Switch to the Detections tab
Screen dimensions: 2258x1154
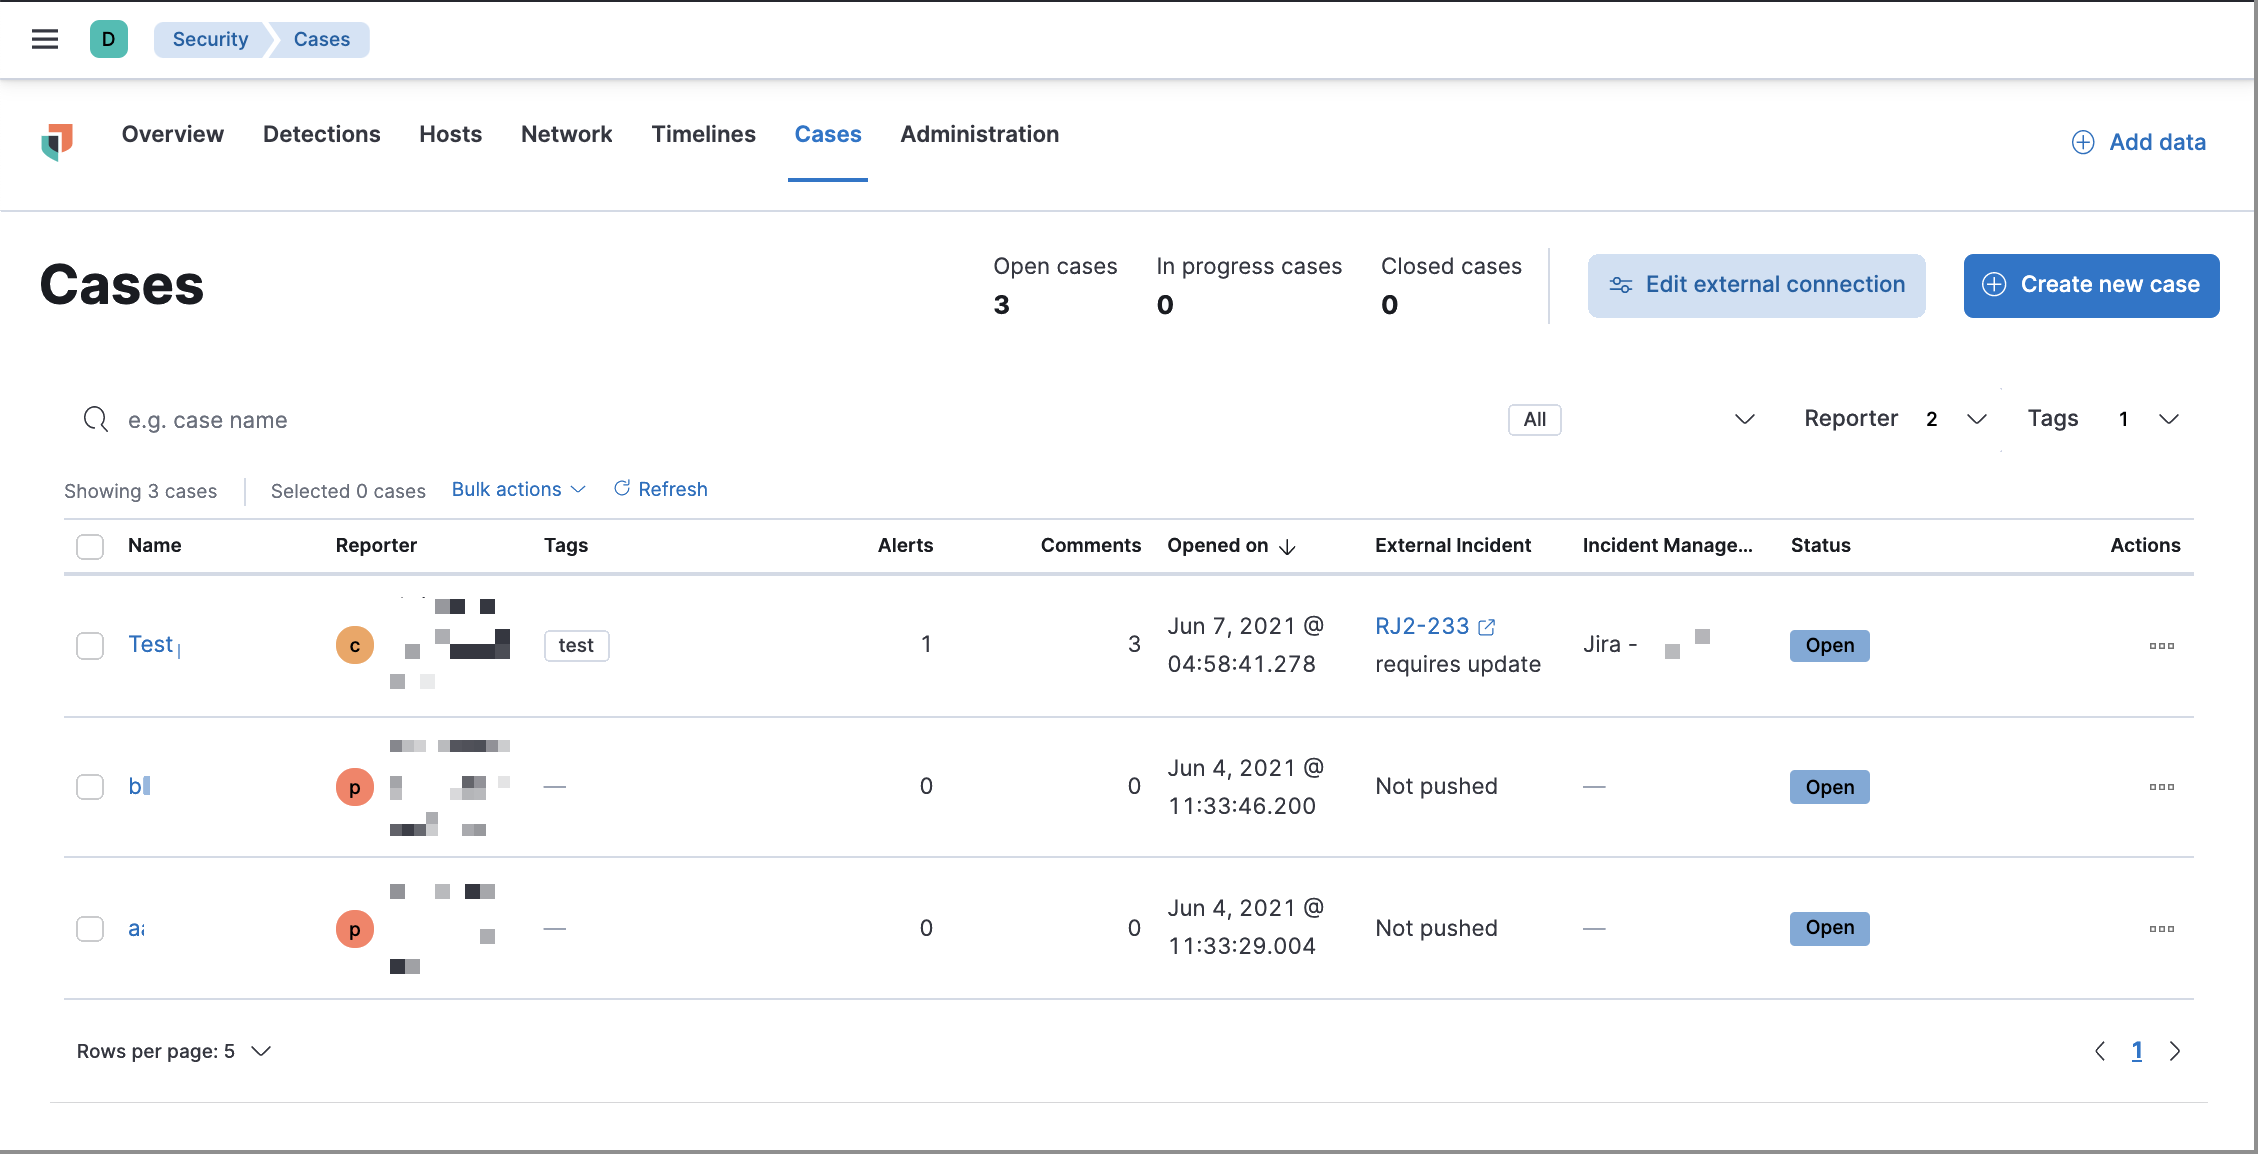point(321,132)
